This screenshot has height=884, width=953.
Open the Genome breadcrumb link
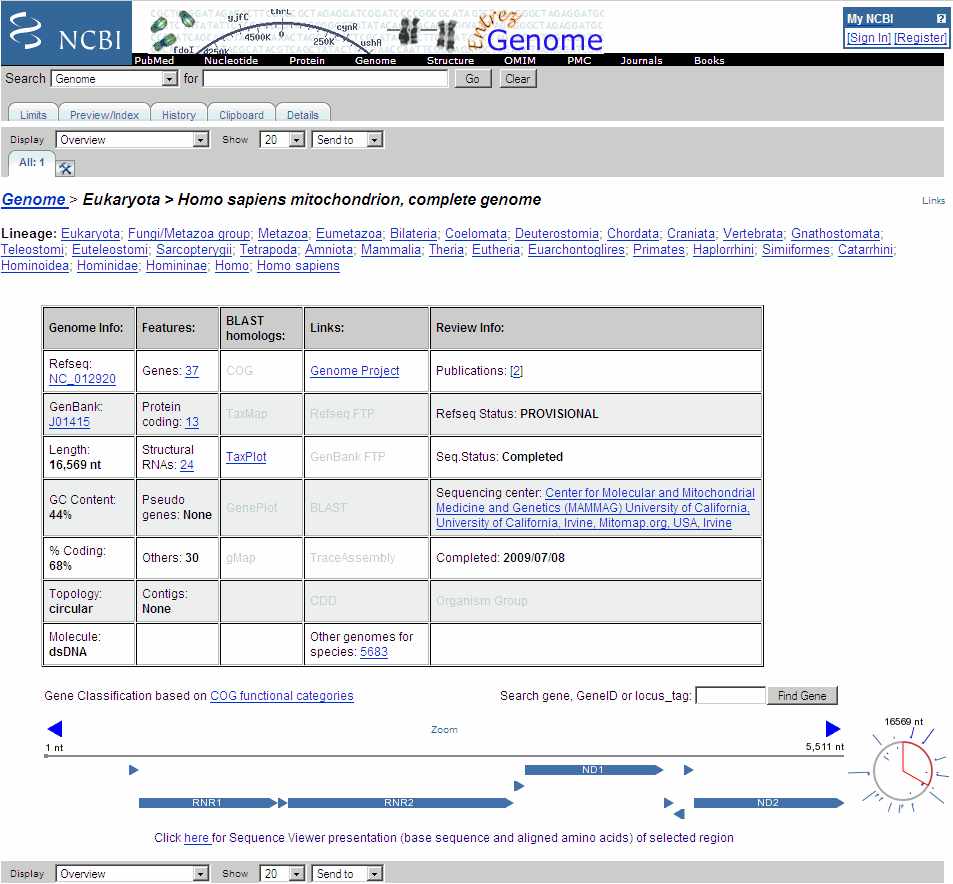(x=33, y=199)
